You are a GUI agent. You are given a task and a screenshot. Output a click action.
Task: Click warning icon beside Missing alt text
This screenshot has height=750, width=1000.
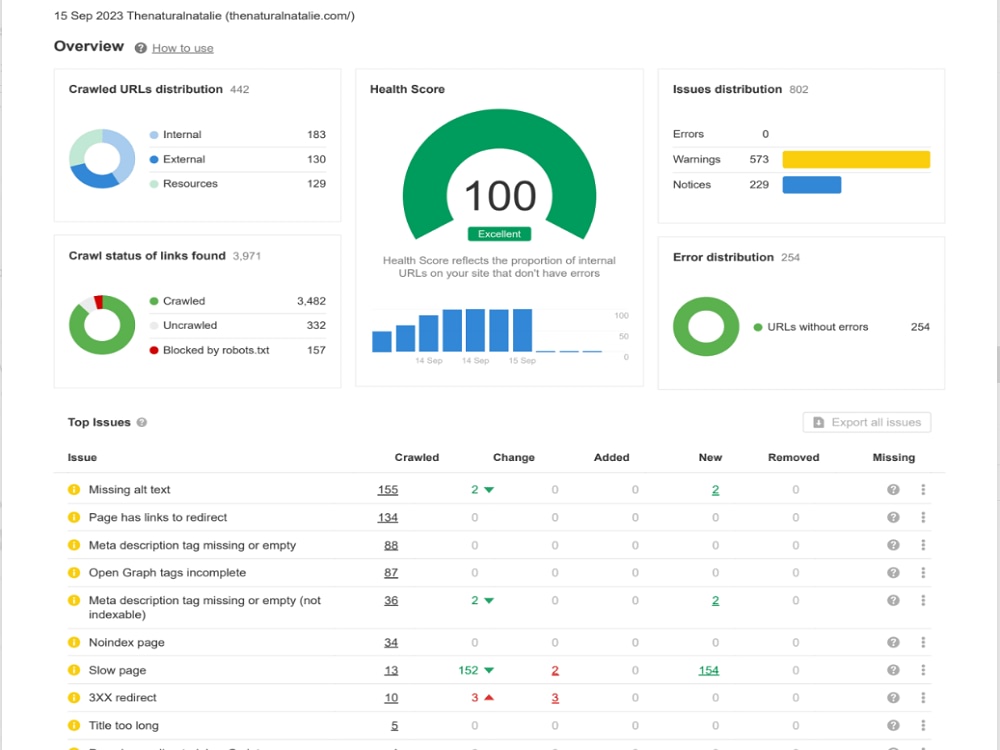[74, 490]
